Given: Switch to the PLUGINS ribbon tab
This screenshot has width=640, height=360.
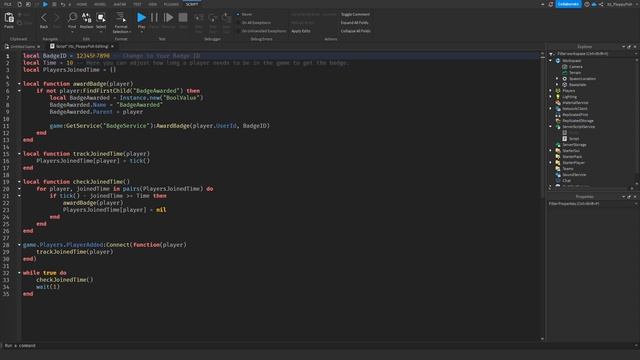Looking at the screenshot, I should [x=171, y=4].
